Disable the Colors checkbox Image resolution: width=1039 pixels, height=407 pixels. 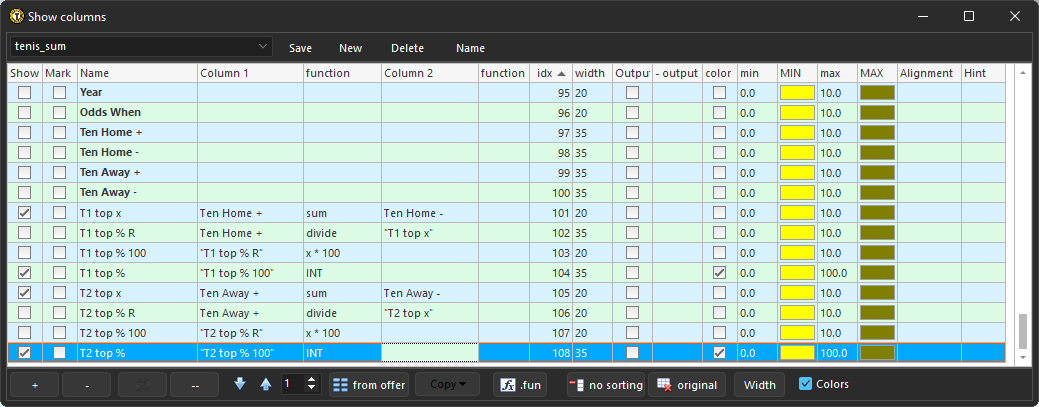coord(806,384)
